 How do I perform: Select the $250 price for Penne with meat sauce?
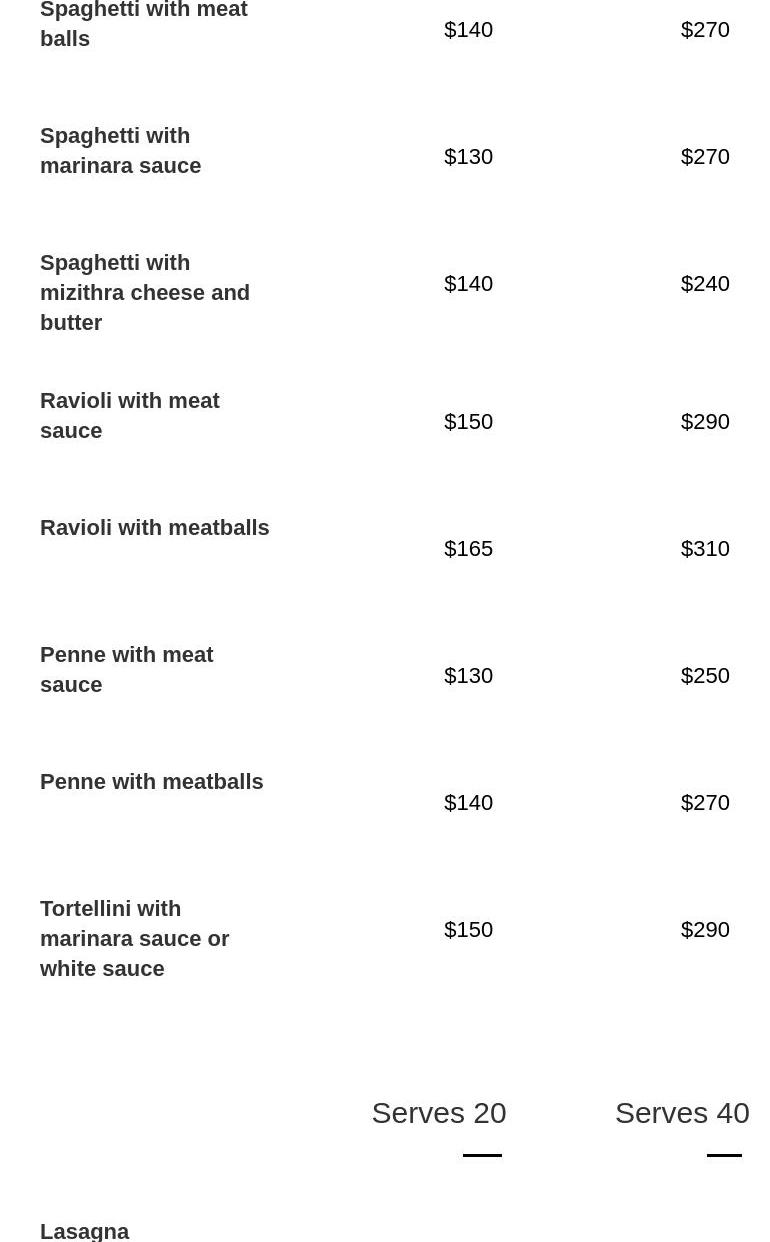[705, 675]
